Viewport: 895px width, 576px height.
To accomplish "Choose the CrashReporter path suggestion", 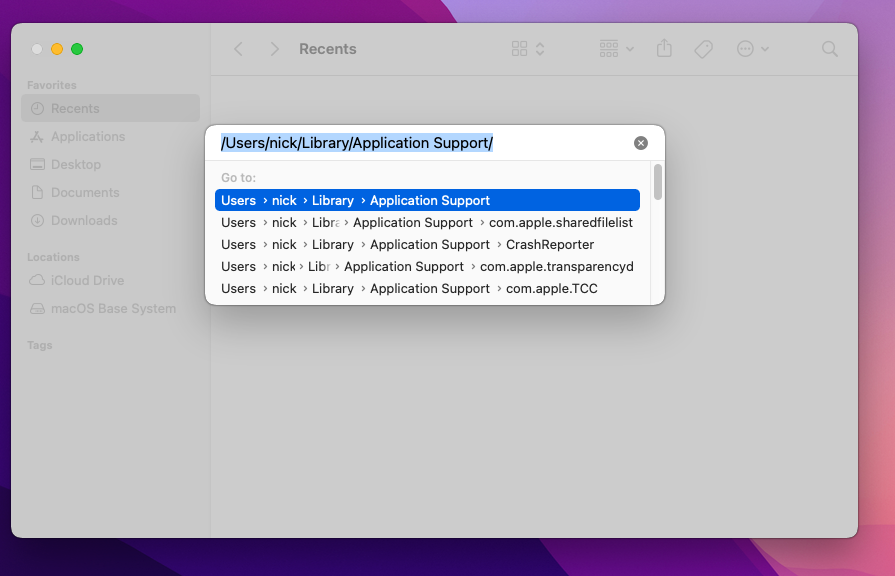I will click(x=427, y=244).
